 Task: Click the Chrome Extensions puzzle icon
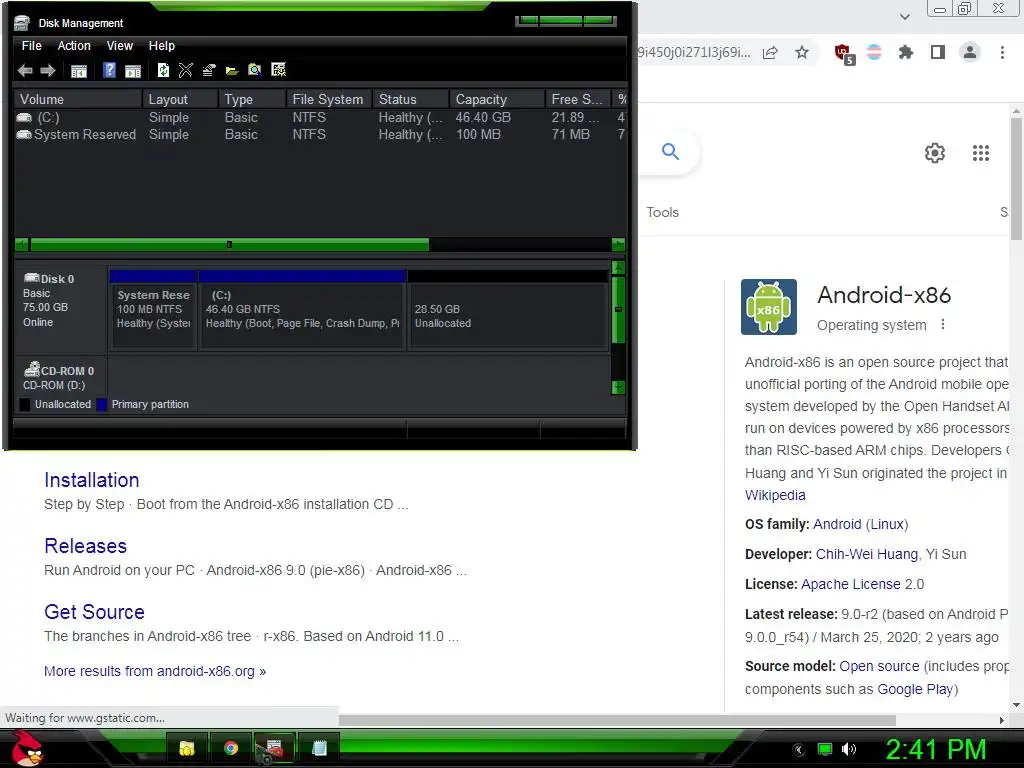pos(906,52)
